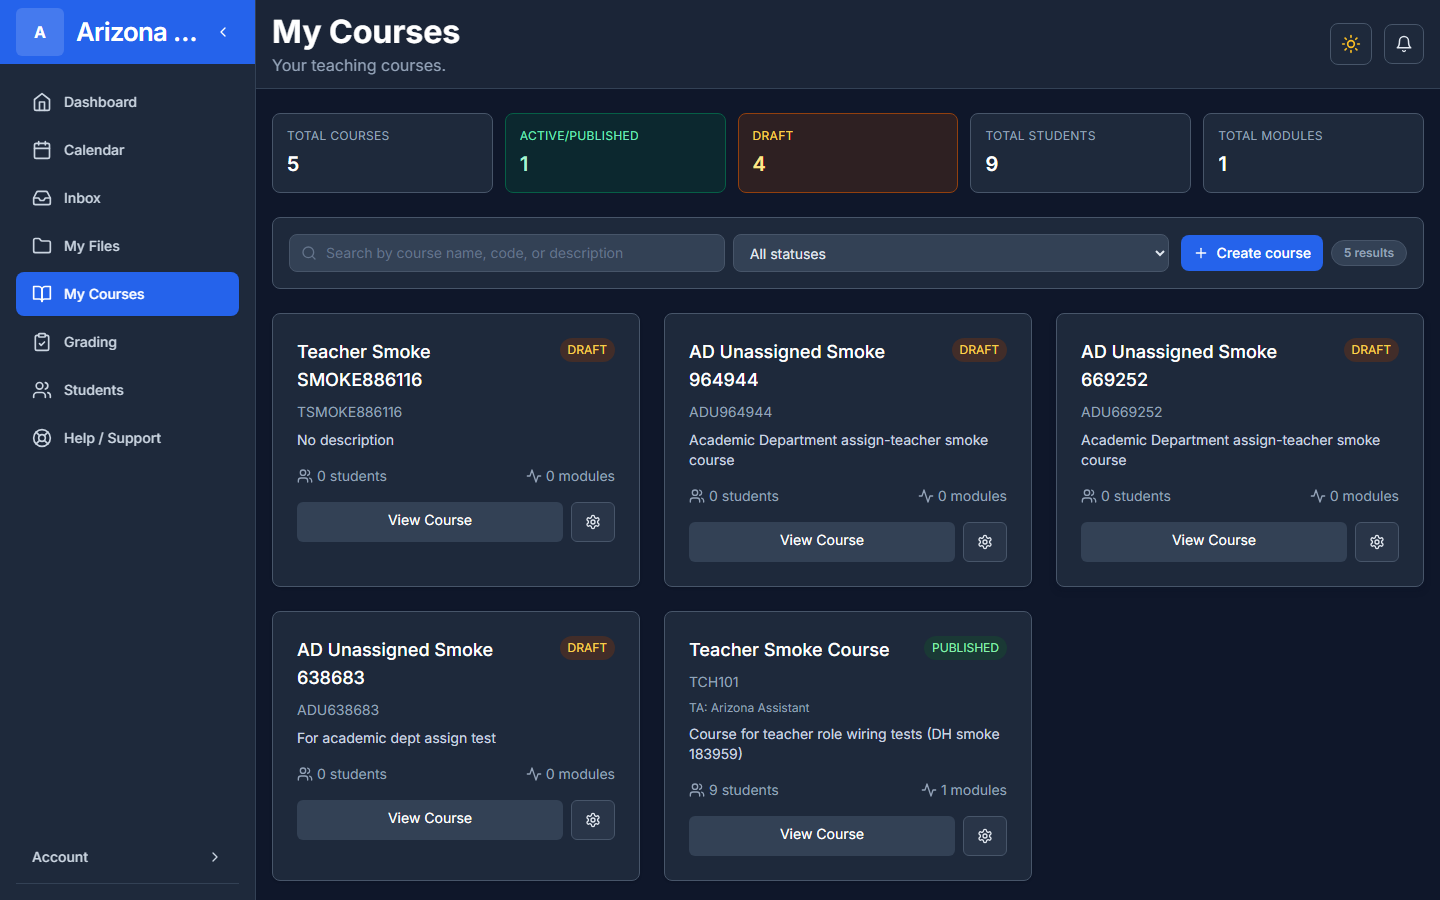This screenshot has width=1440, height=900.
Task: Click the Total Modules stat card
Action: click(x=1313, y=153)
